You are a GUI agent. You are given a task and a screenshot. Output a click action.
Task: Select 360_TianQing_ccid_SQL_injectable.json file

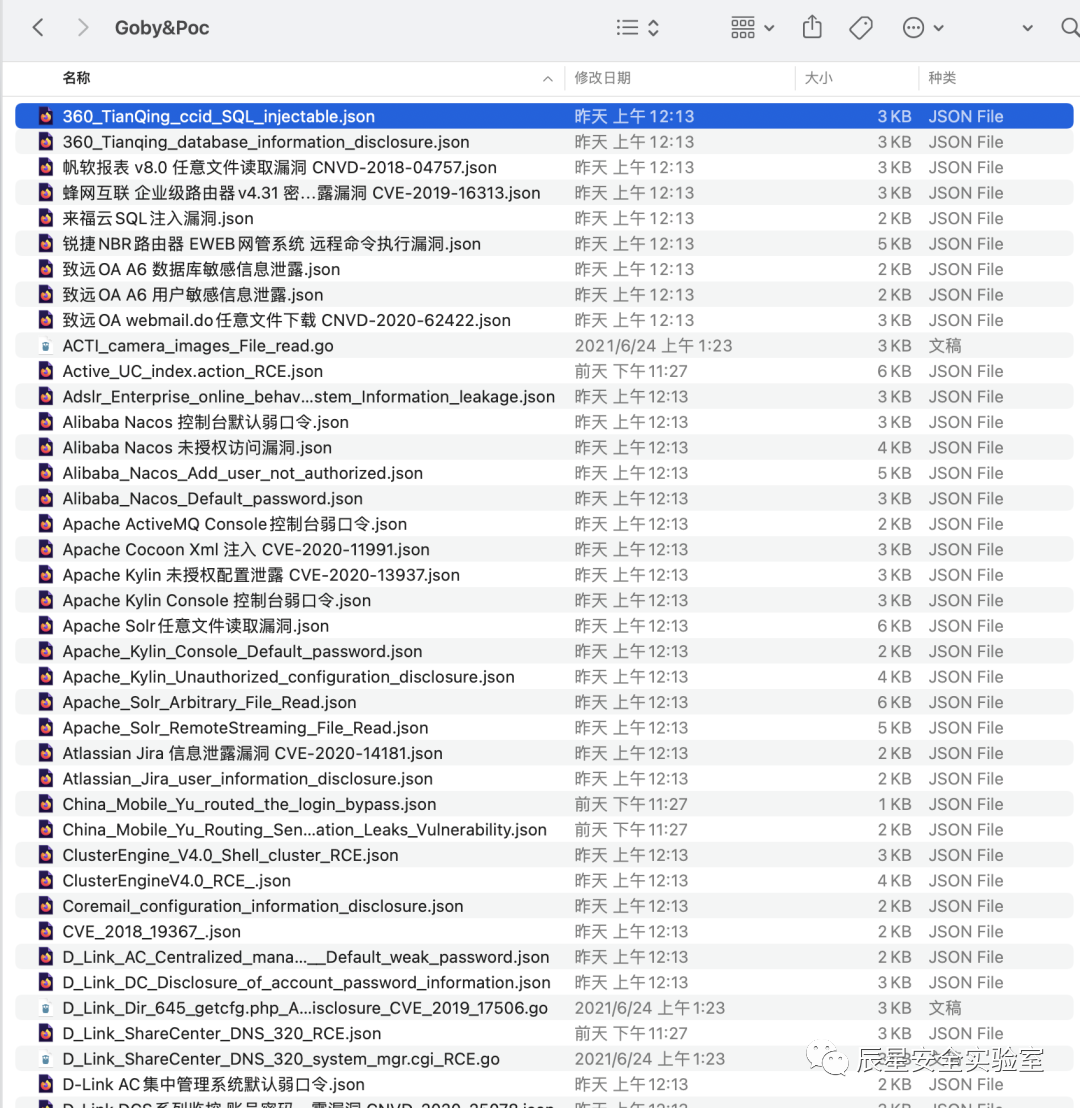coord(544,116)
